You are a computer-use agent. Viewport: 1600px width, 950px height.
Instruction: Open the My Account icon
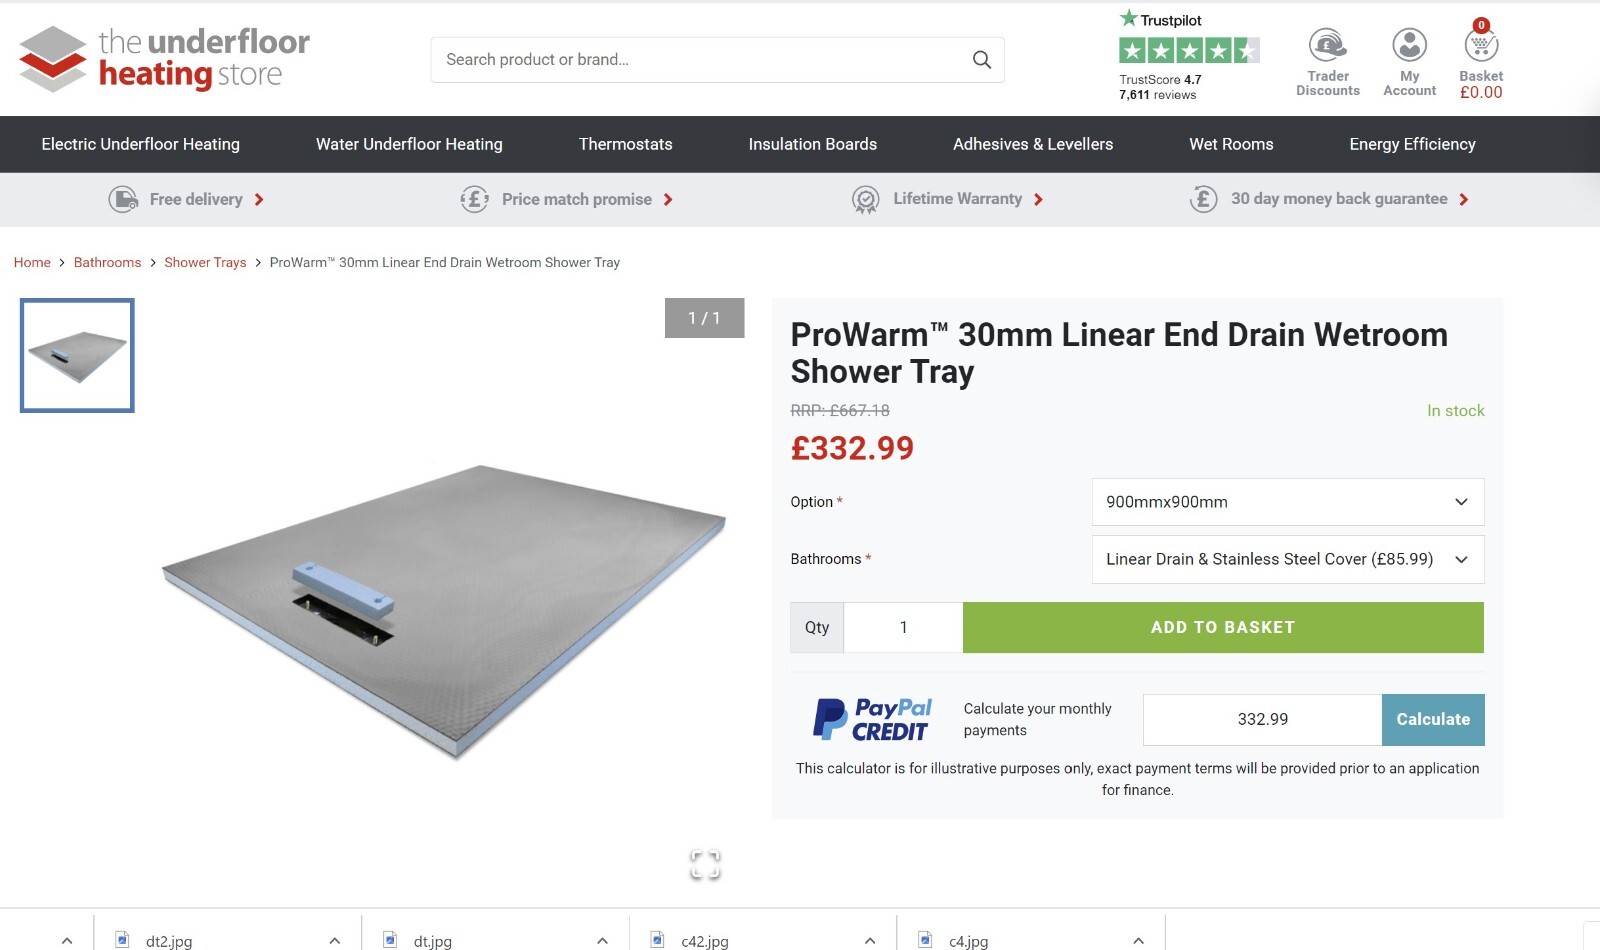(x=1409, y=45)
